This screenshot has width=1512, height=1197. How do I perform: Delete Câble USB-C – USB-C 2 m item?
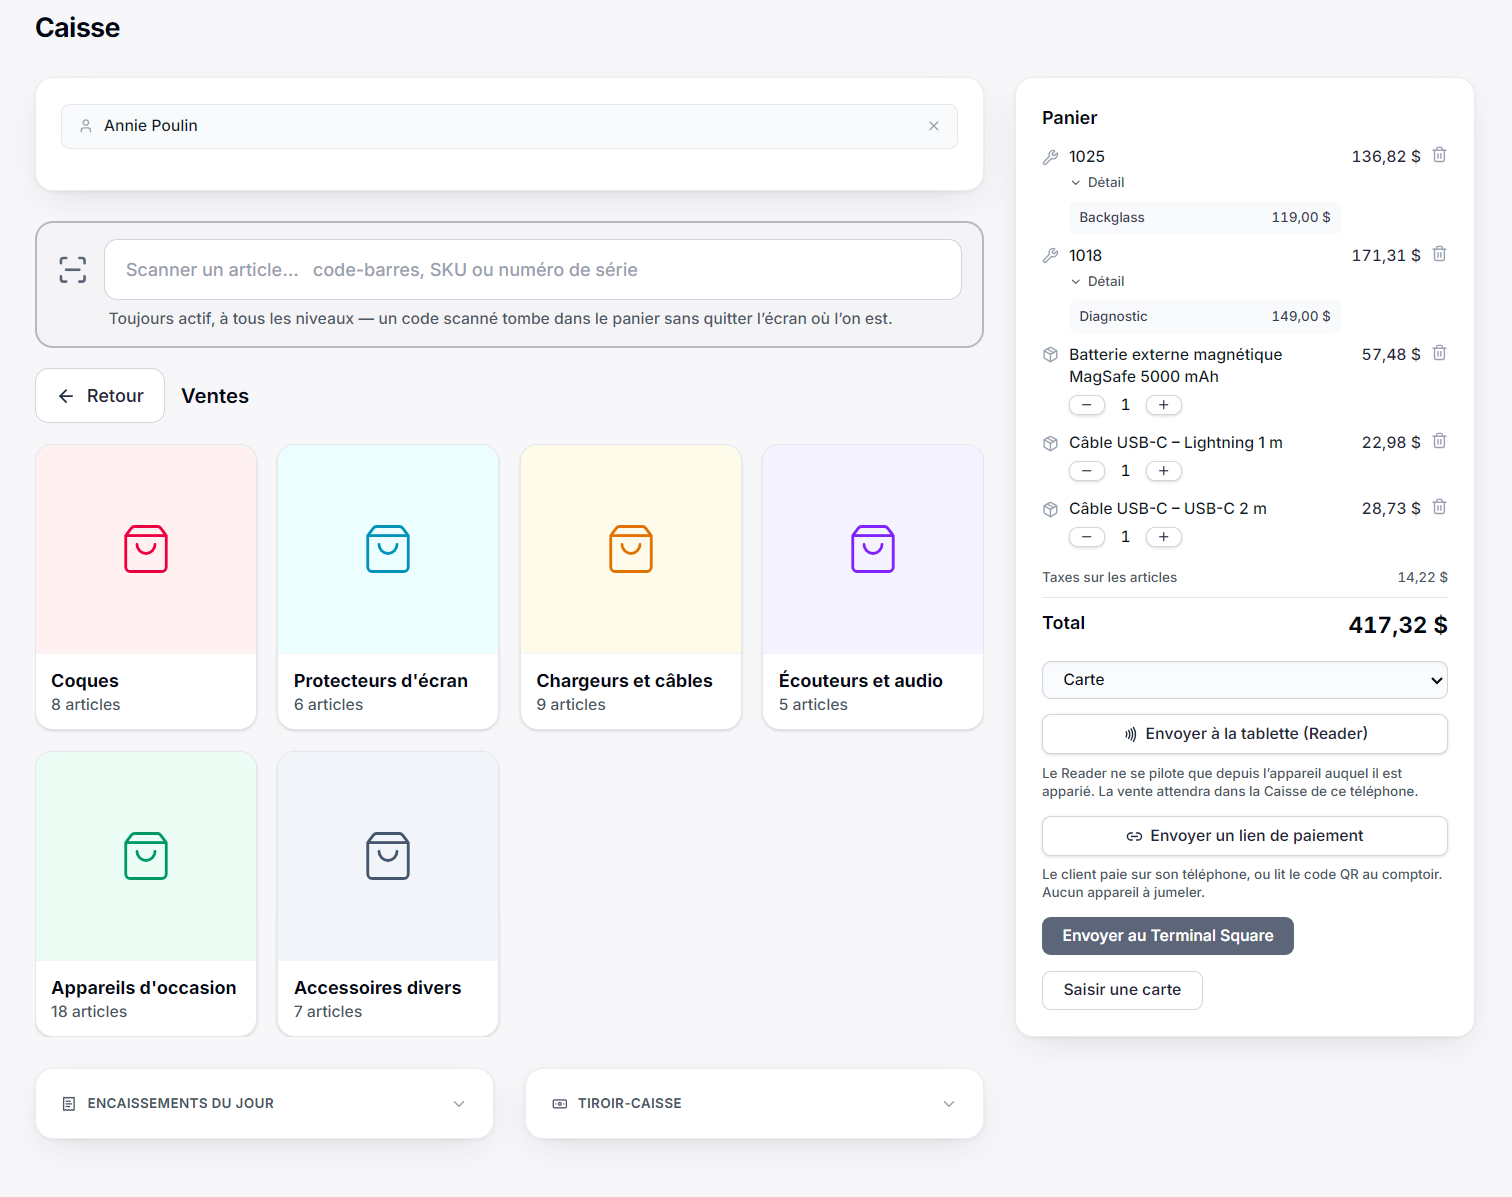coord(1439,507)
